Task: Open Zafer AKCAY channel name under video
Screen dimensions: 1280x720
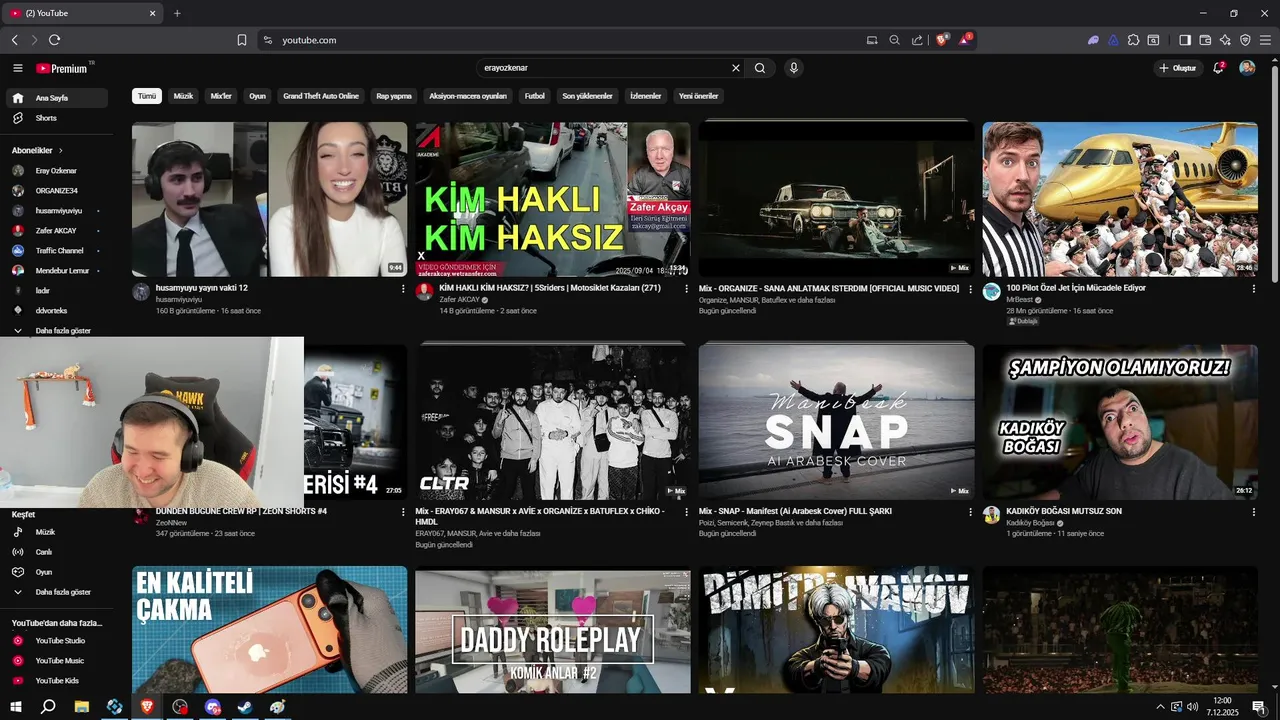Action: click(x=460, y=300)
